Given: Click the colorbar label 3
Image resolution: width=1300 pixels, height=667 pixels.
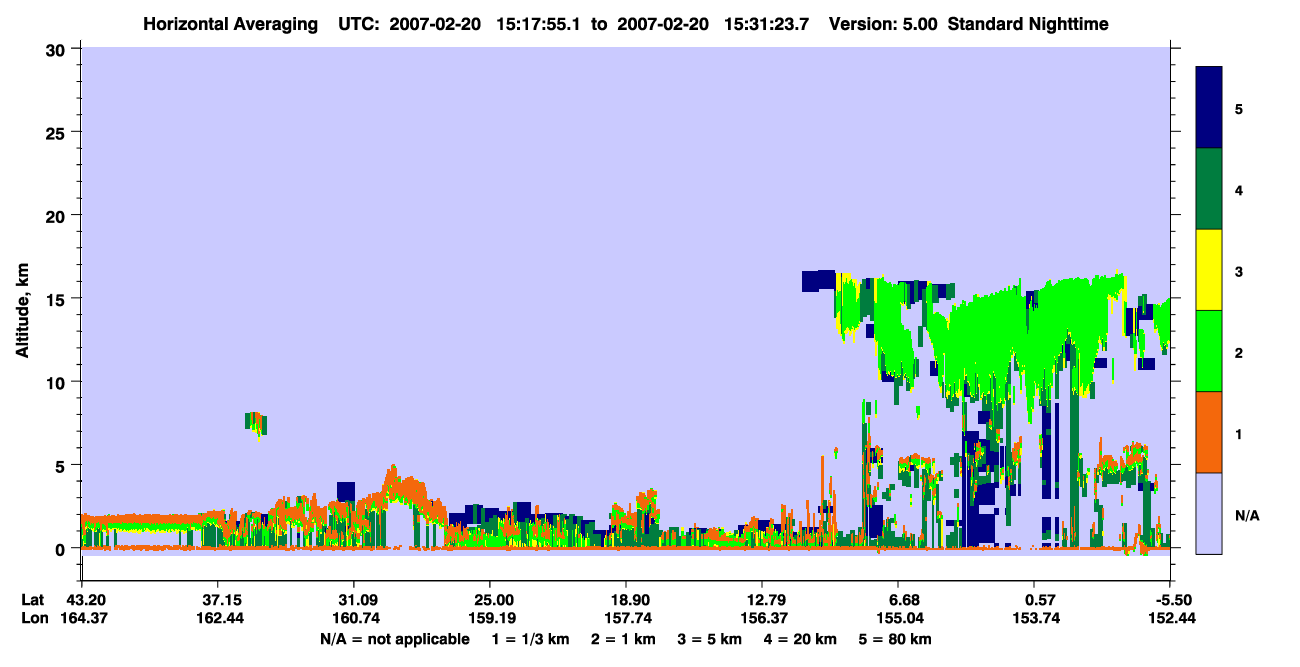Looking at the screenshot, I should tap(1238, 271).
